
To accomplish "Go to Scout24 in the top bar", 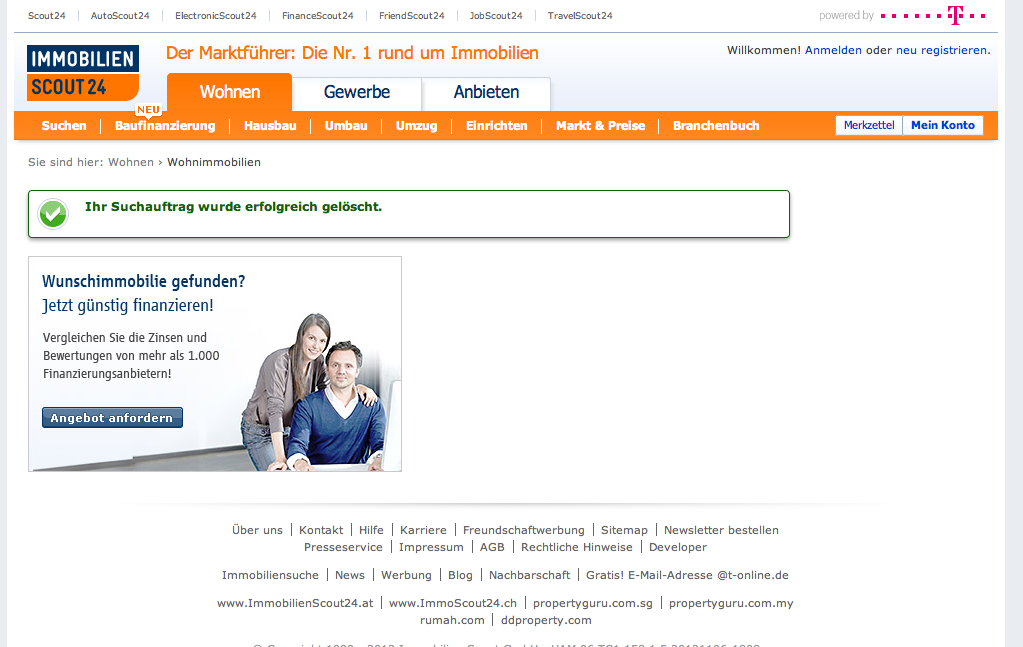I will 47,16.
